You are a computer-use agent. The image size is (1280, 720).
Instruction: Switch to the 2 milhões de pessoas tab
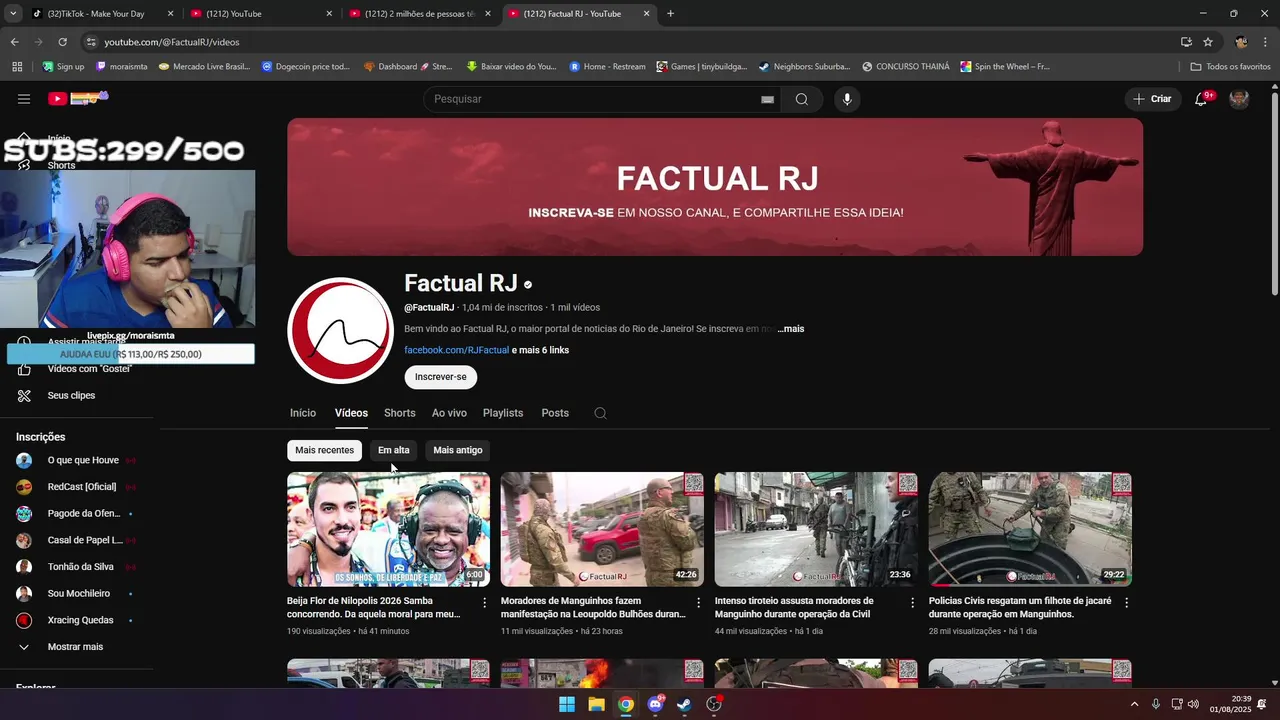(420, 14)
